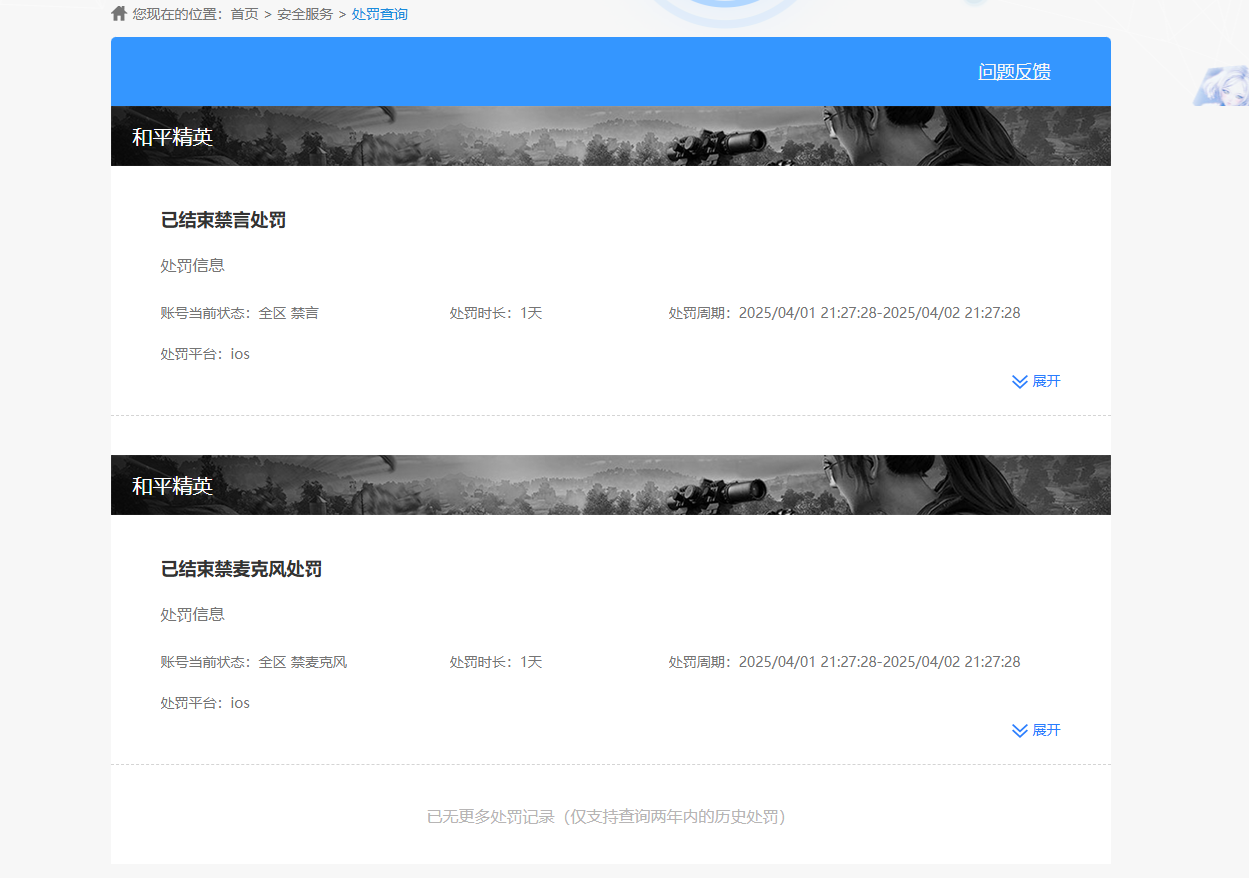Viewport: 1249px width, 878px height.
Task: Click 处罚时长:1天 in 禁言 record
Action: [496, 313]
